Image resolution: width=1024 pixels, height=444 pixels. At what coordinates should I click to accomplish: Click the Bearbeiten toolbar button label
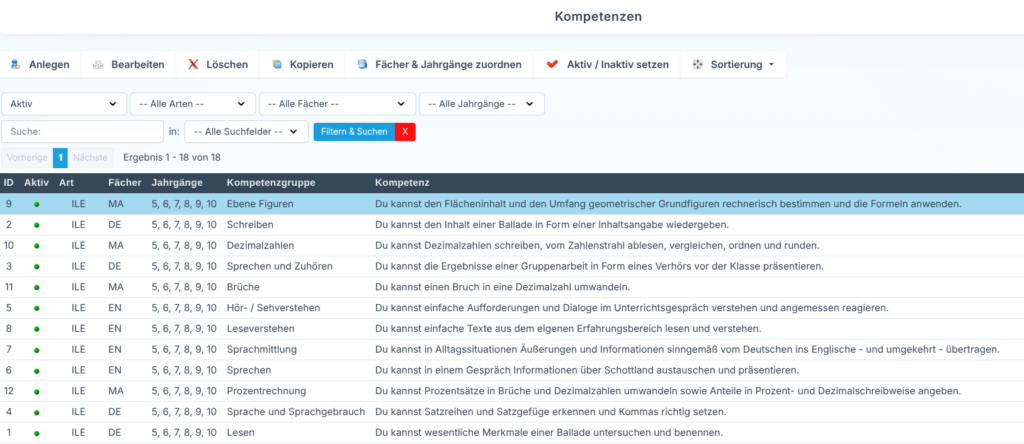tap(138, 65)
